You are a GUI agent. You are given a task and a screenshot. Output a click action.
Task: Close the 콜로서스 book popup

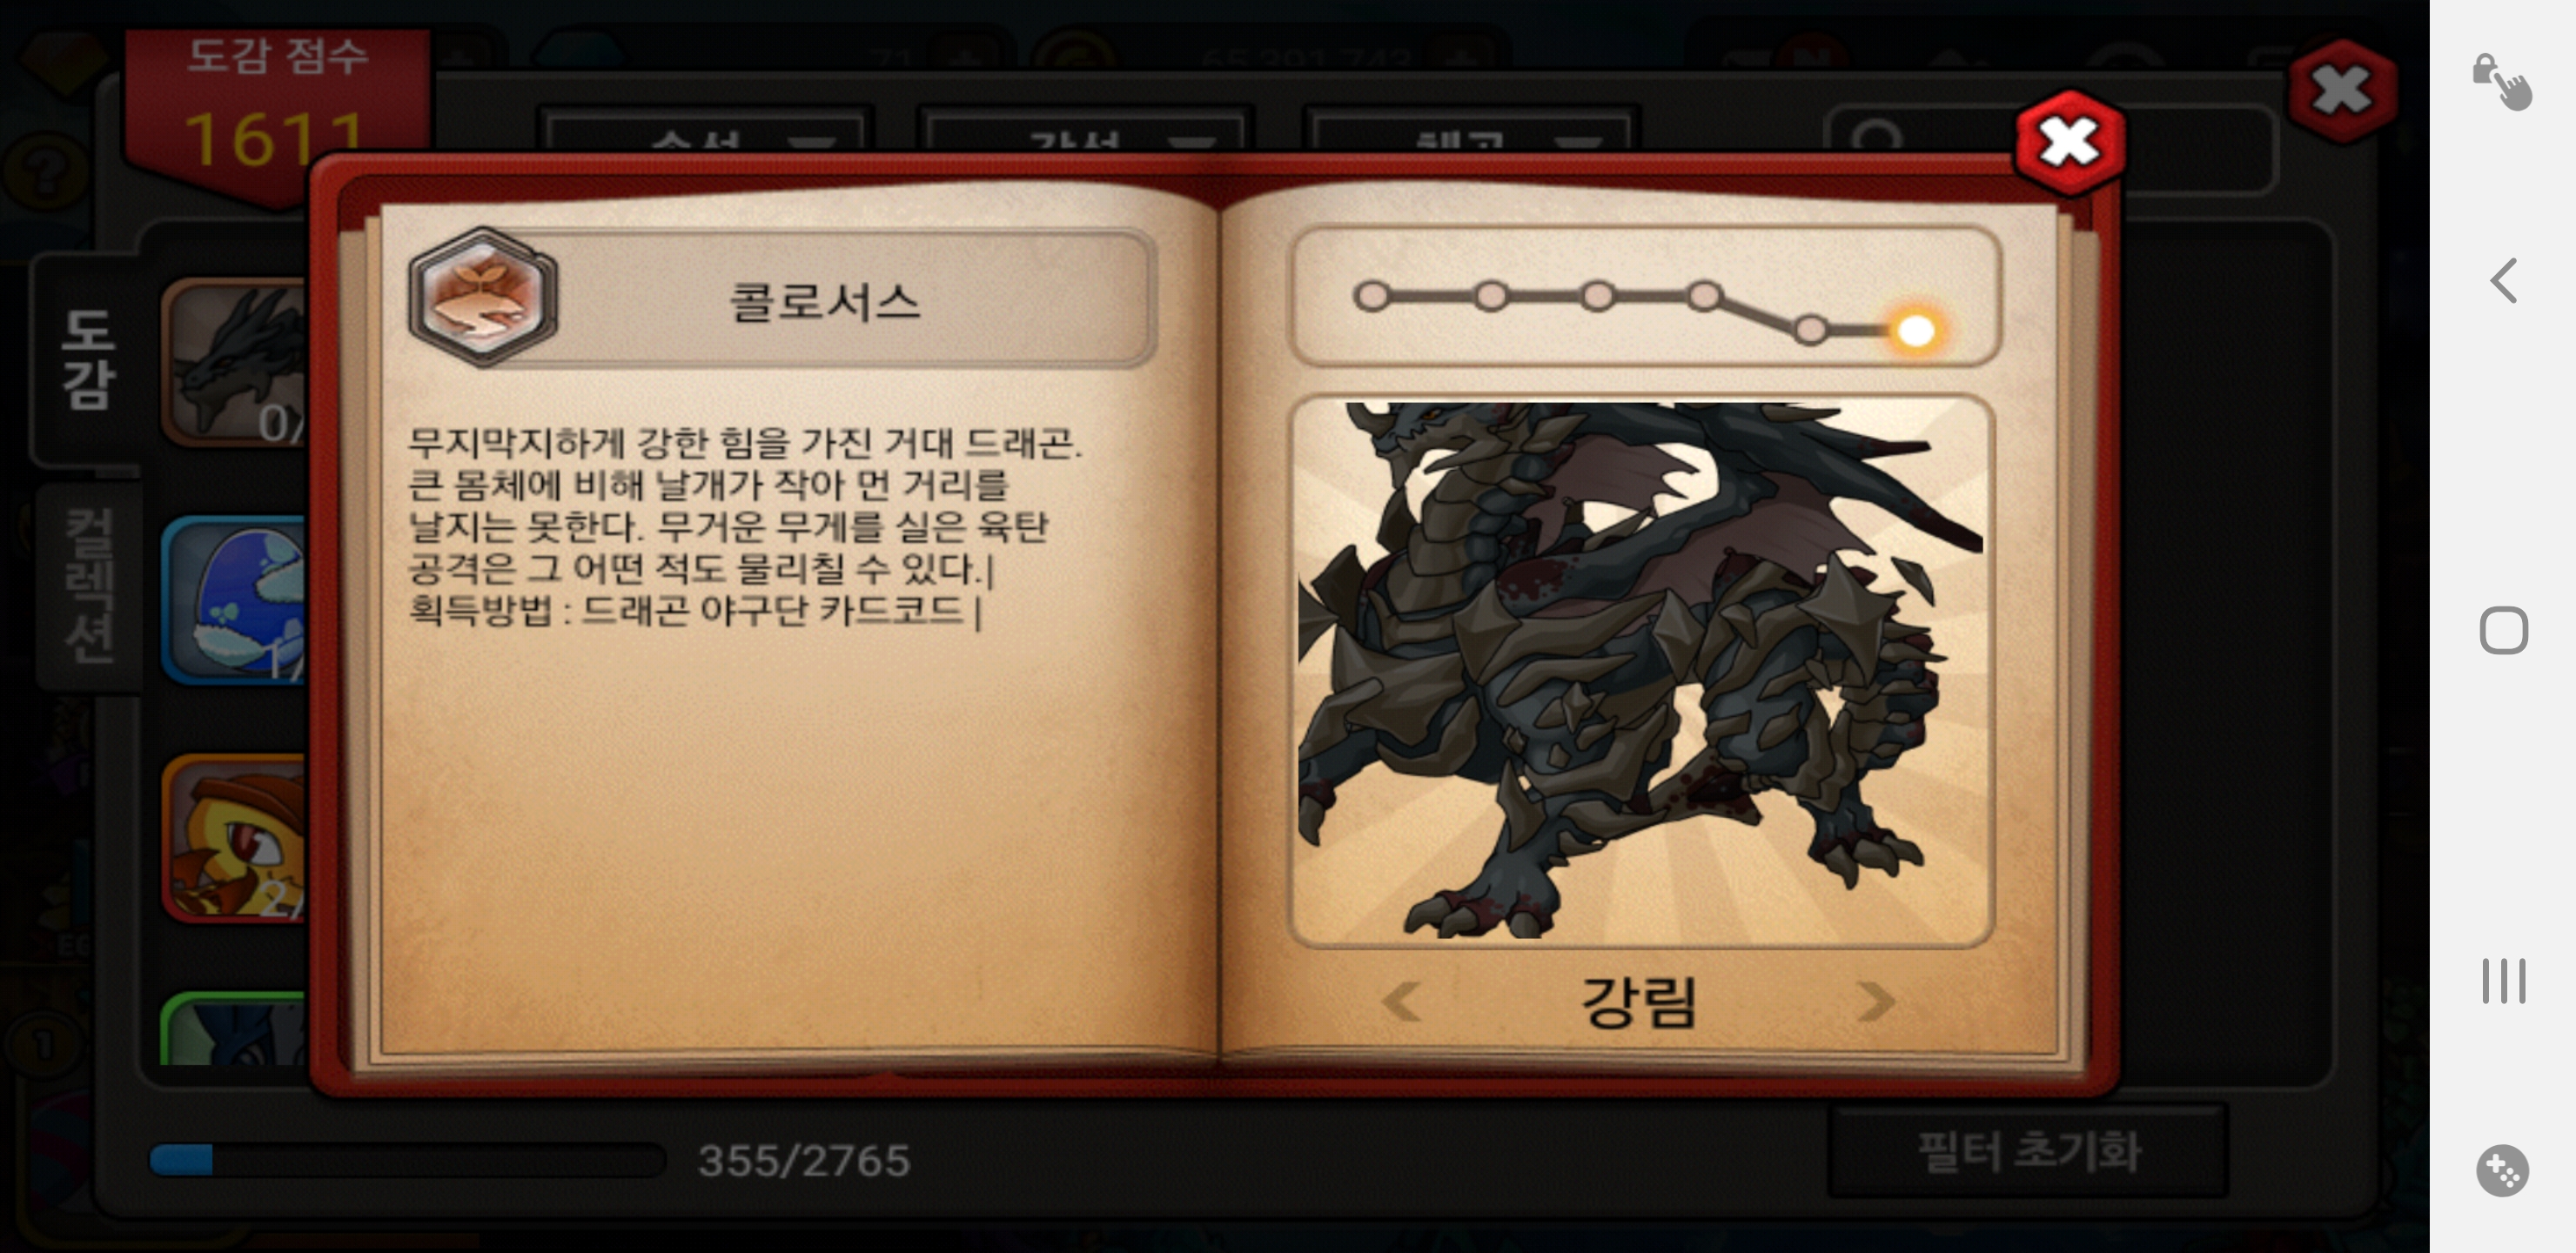click(2070, 143)
